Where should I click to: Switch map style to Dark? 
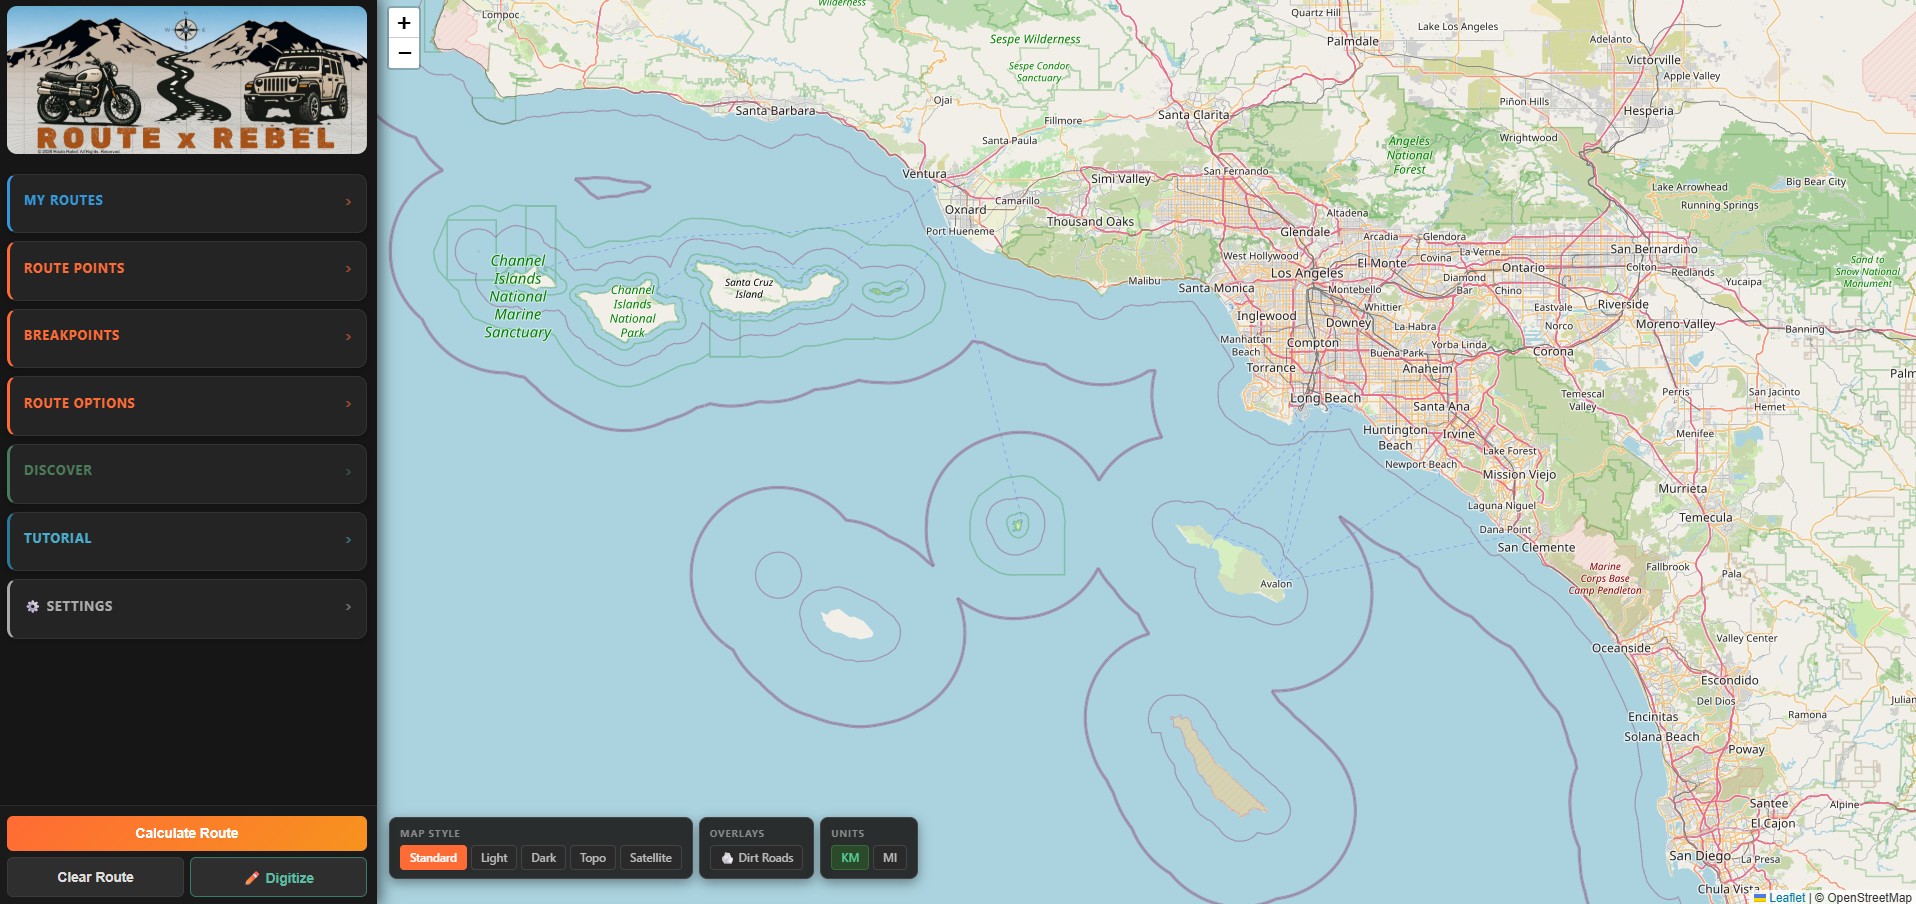(544, 858)
